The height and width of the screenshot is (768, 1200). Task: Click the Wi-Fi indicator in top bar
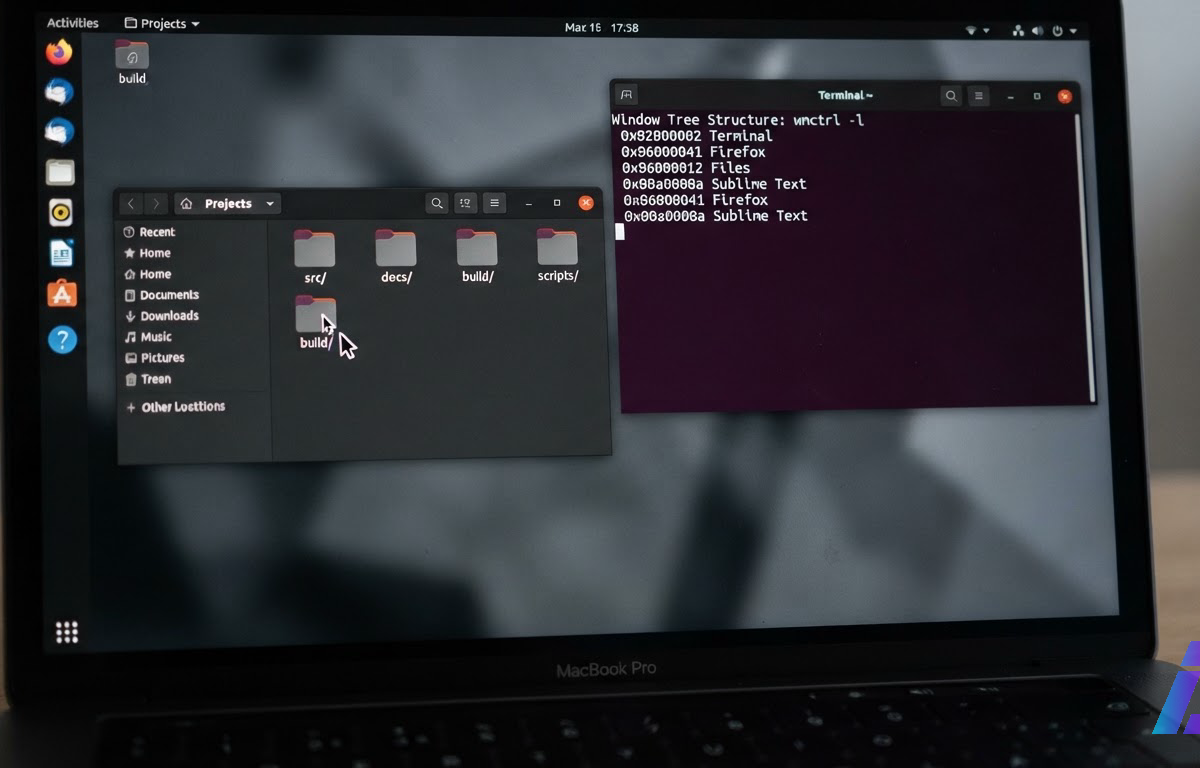pos(971,31)
